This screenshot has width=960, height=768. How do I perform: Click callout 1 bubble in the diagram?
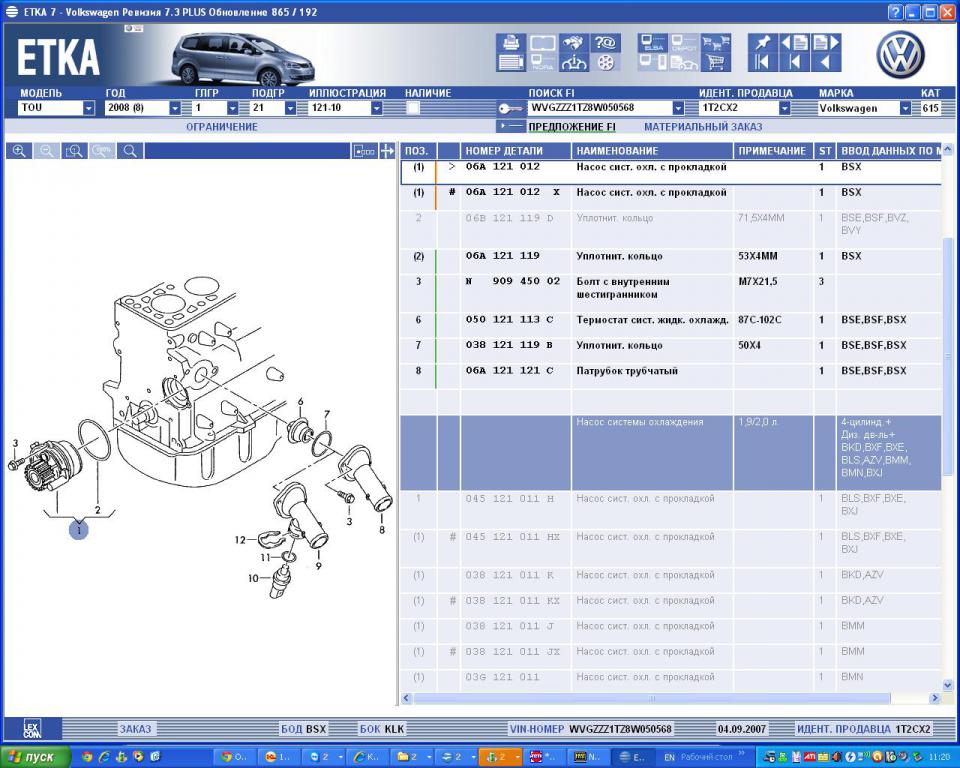coord(78,530)
